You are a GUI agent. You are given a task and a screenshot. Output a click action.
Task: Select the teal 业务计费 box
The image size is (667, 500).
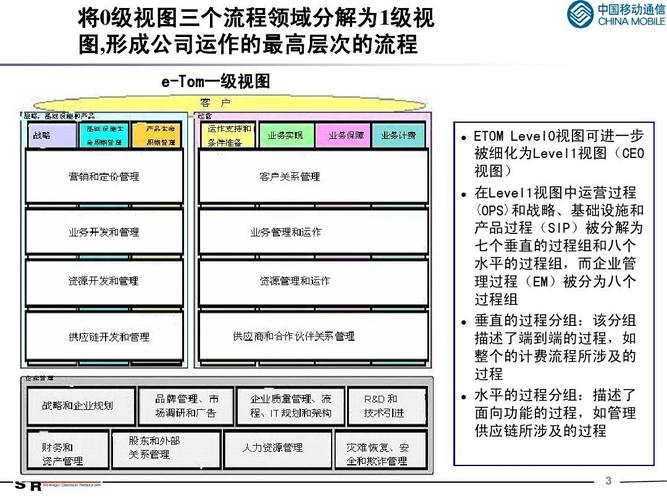(x=399, y=135)
